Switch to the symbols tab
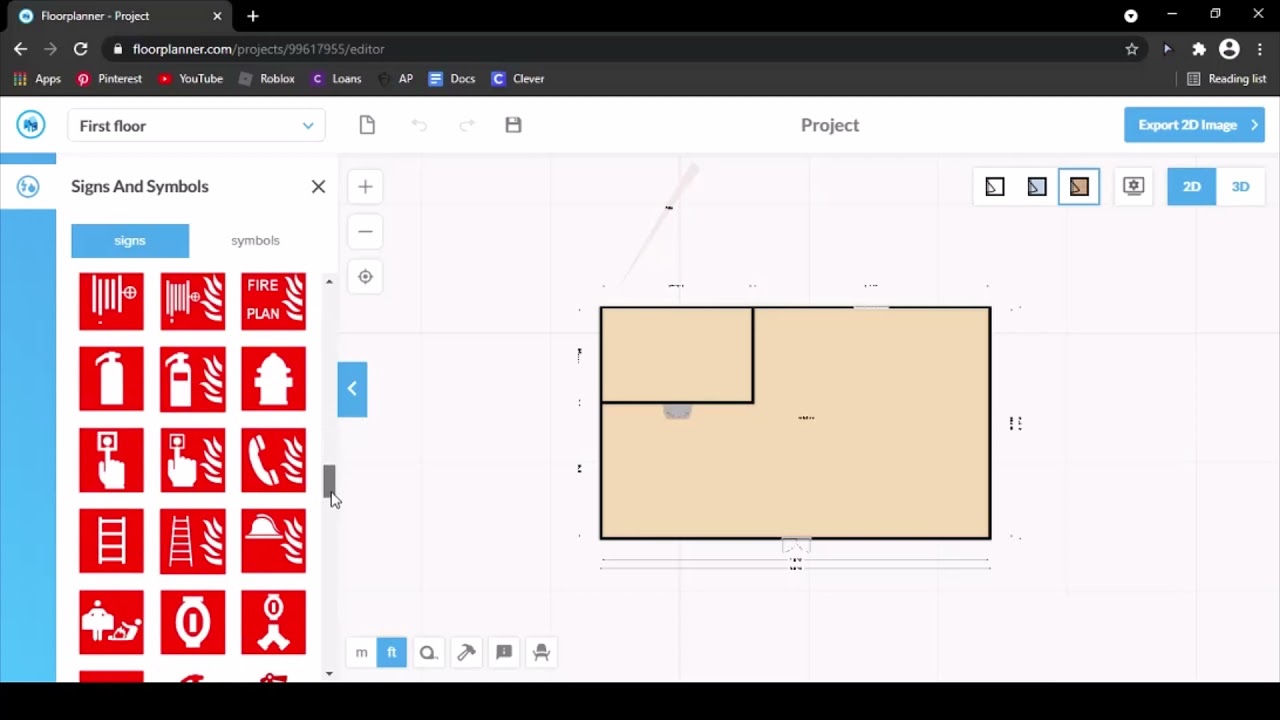This screenshot has width=1280, height=720. click(255, 241)
